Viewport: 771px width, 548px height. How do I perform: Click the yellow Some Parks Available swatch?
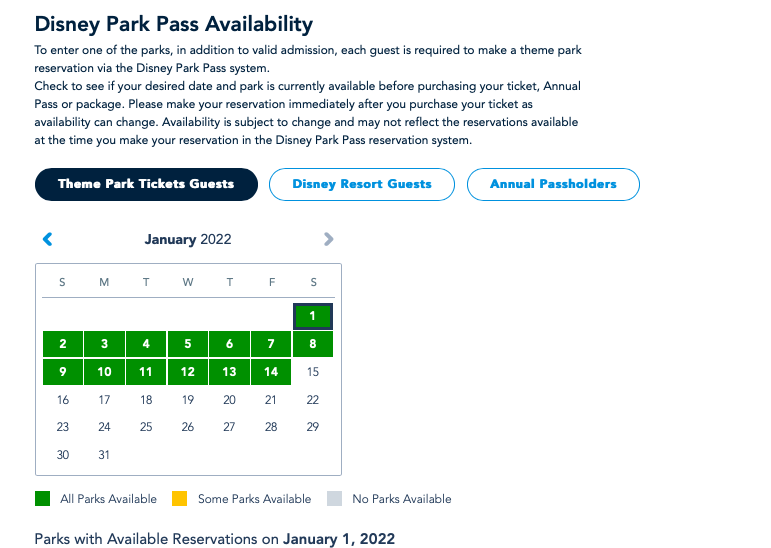click(x=181, y=499)
